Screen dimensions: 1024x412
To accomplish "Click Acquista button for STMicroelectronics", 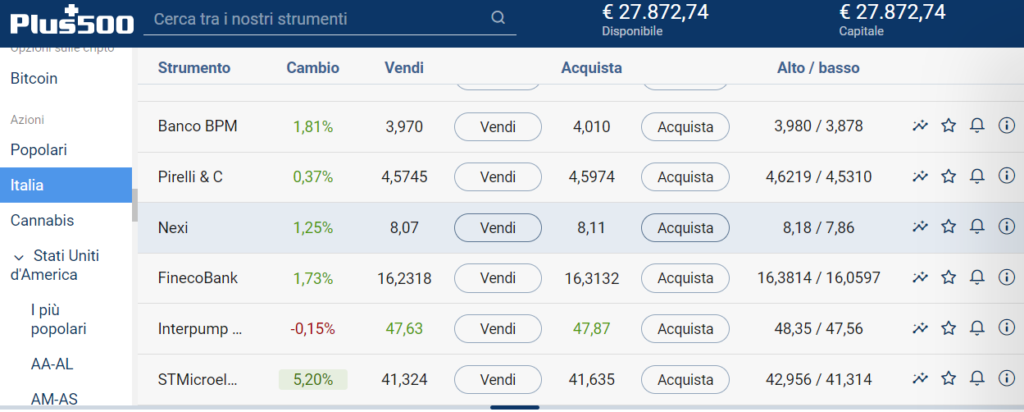I will coord(685,379).
